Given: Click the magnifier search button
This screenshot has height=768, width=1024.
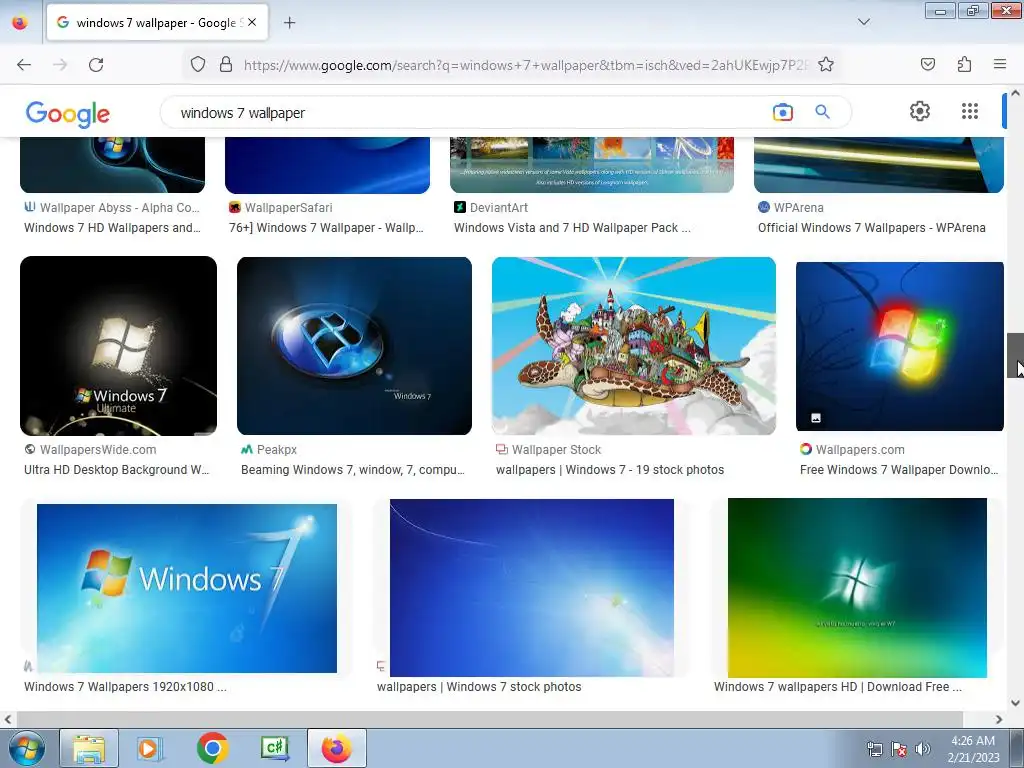Looking at the screenshot, I should pyautogui.click(x=822, y=112).
